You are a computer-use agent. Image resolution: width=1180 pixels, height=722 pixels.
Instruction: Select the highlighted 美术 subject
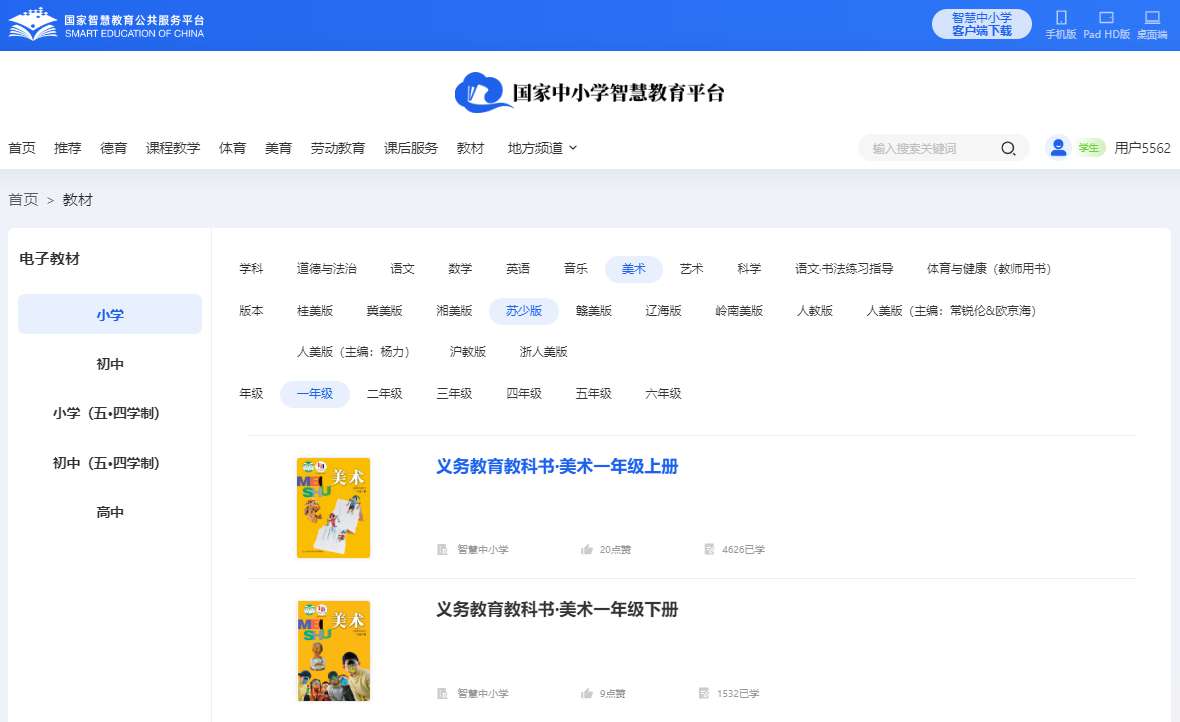[634, 269]
